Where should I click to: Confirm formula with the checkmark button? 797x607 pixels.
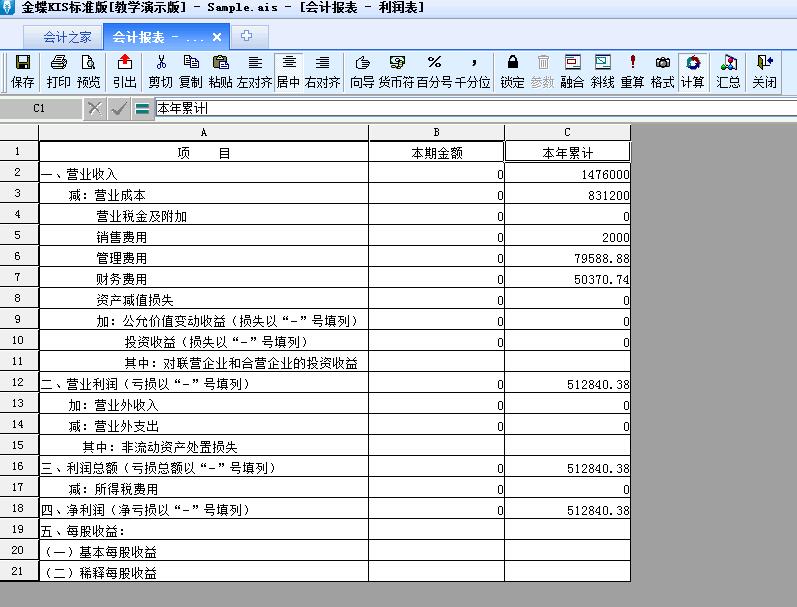pyautogui.click(x=119, y=108)
